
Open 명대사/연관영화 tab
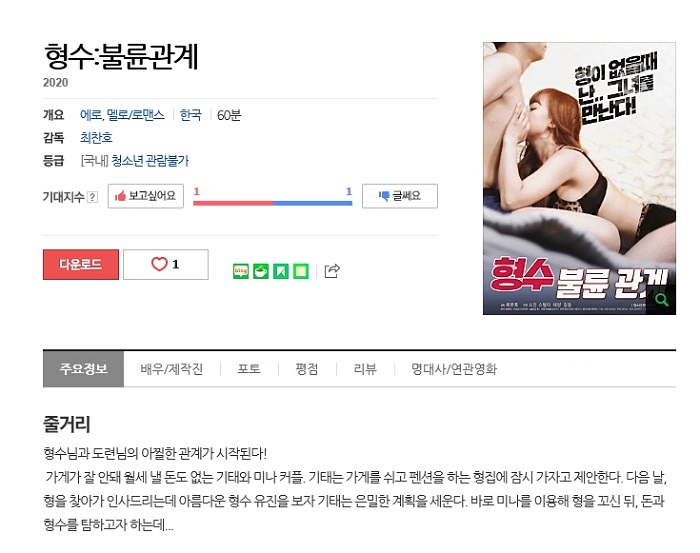pos(454,369)
